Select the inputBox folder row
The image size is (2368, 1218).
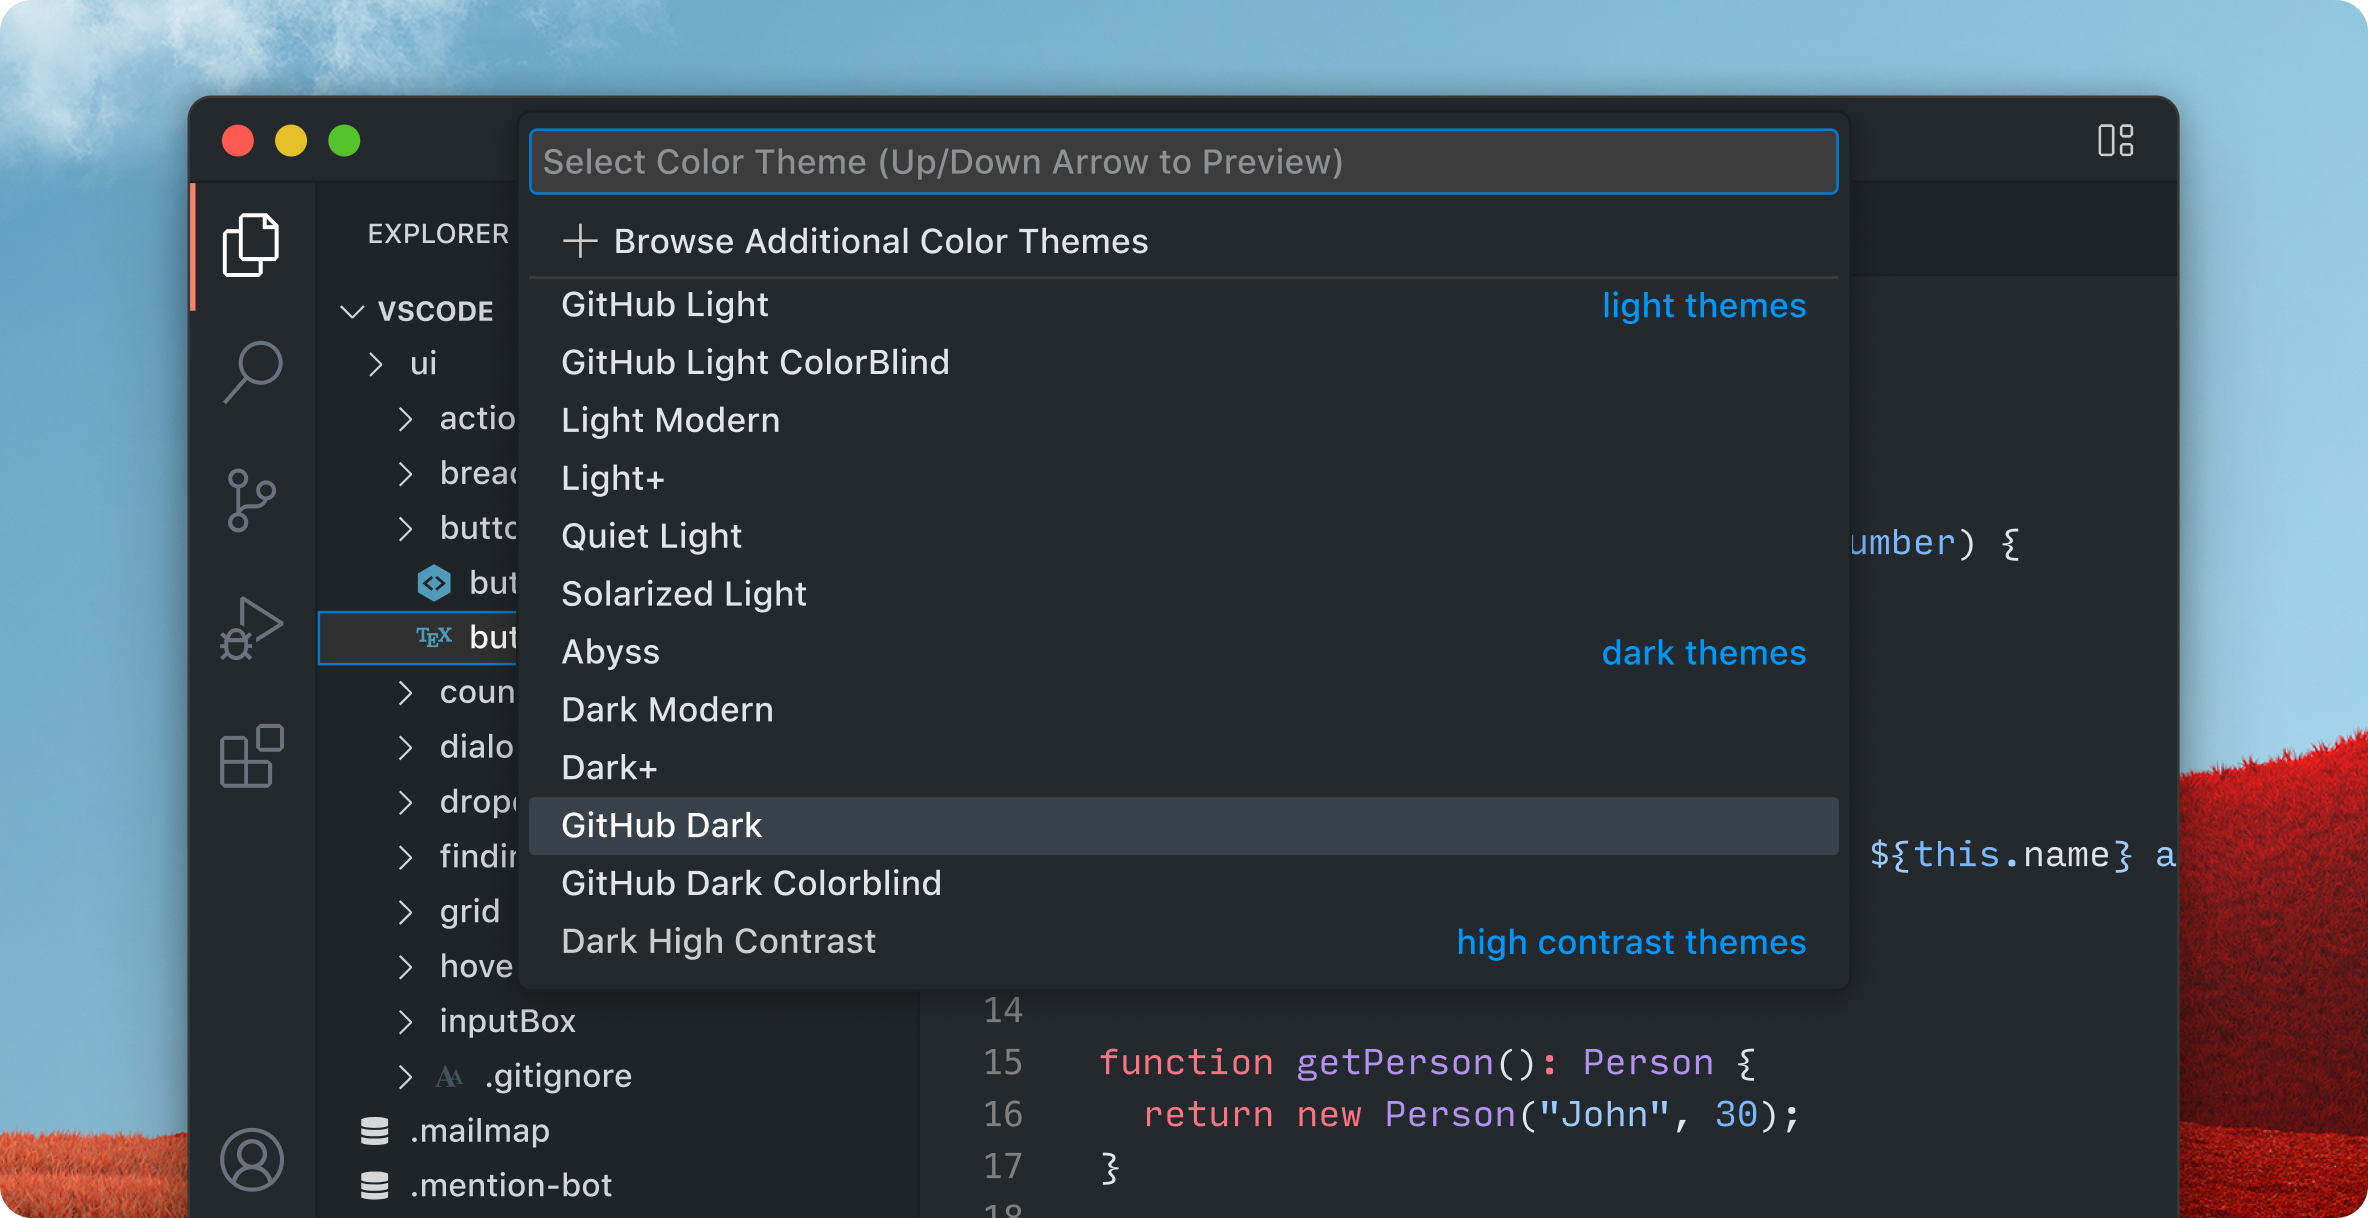[618, 1021]
